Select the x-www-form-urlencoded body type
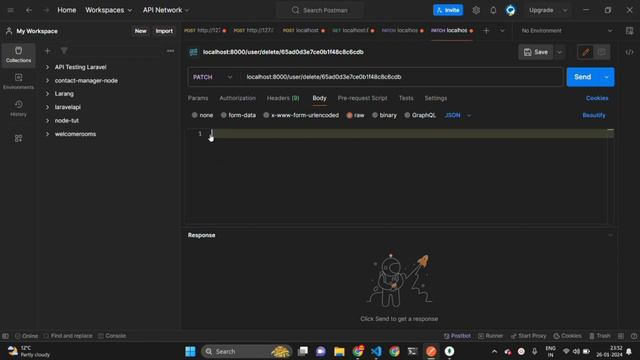 click(x=301, y=116)
